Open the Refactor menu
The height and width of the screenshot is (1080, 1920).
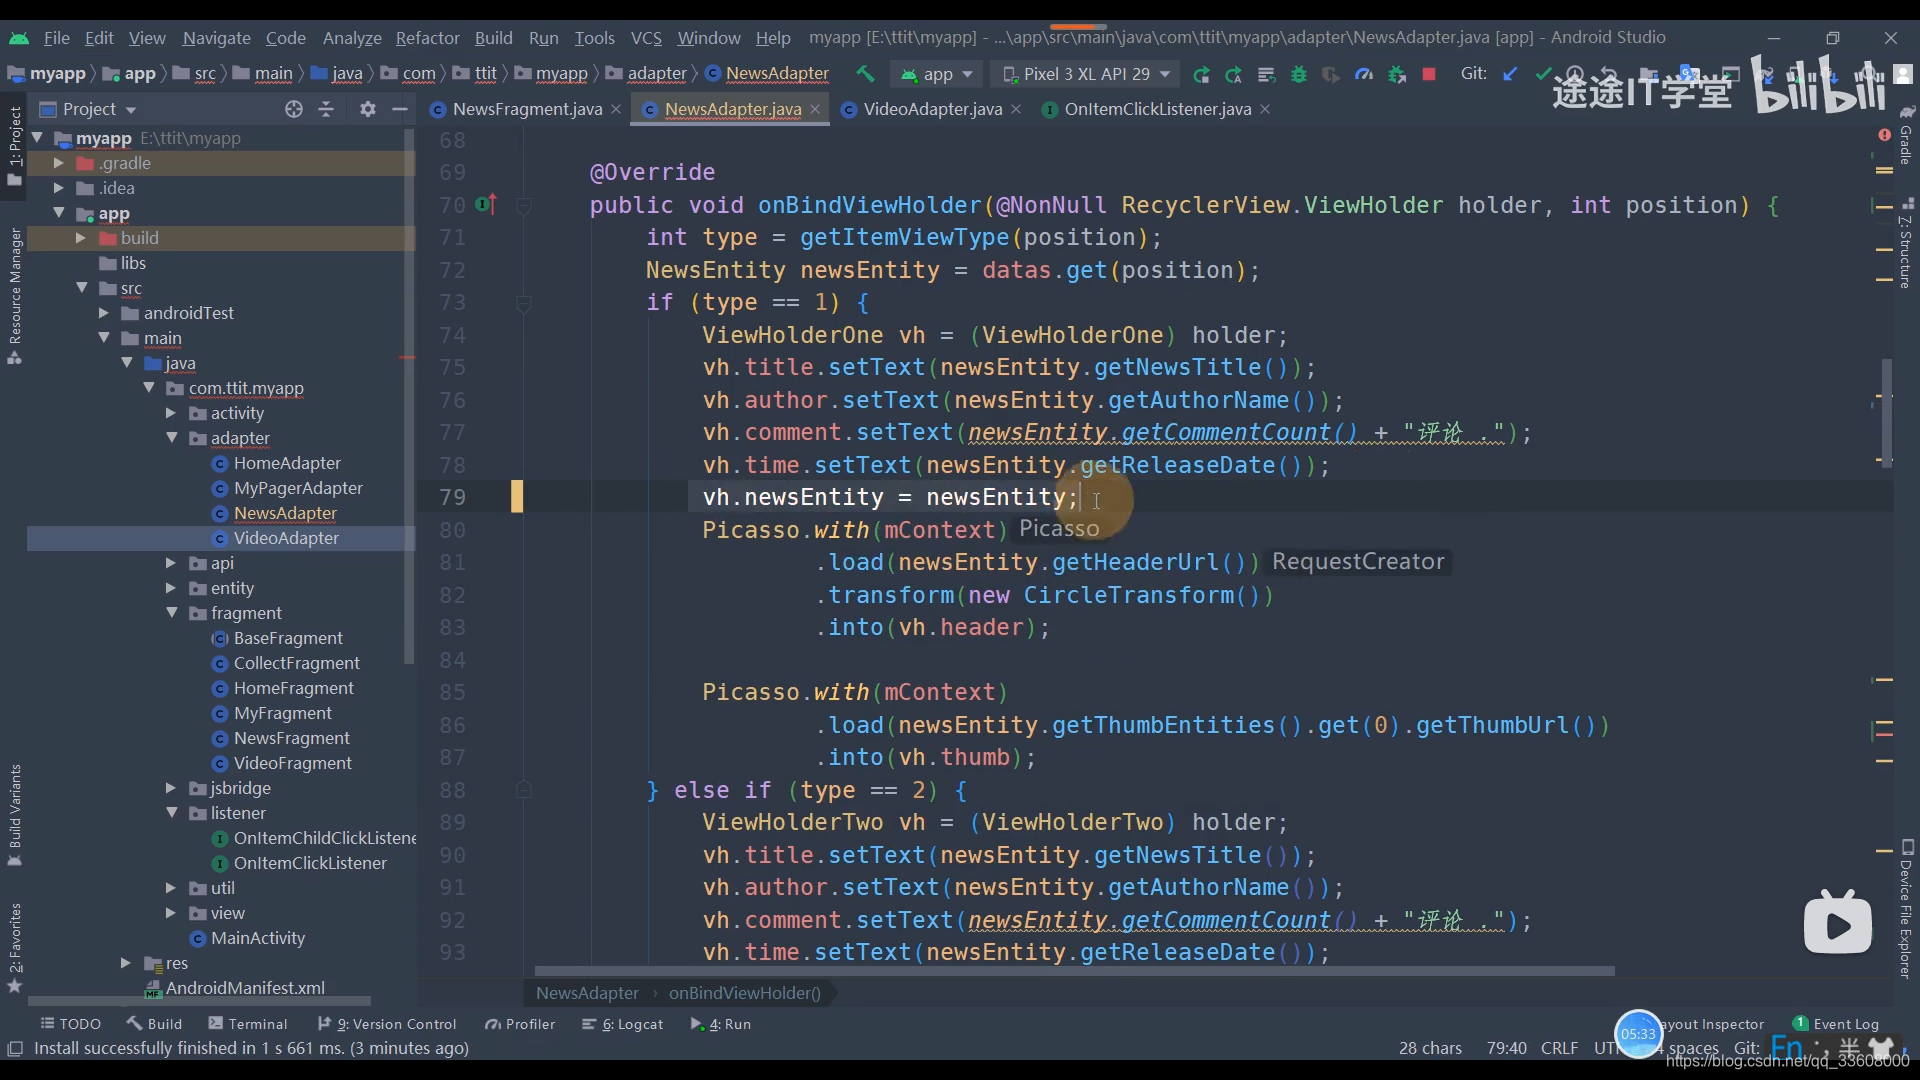(x=427, y=37)
